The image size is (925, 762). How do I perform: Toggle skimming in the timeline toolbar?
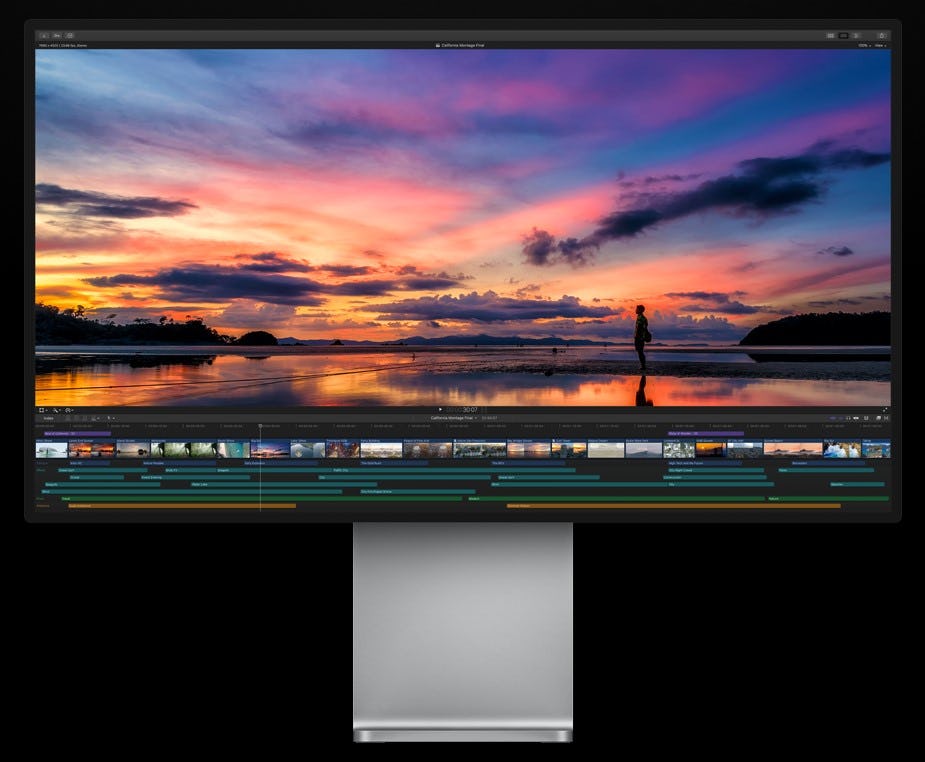pos(847,418)
